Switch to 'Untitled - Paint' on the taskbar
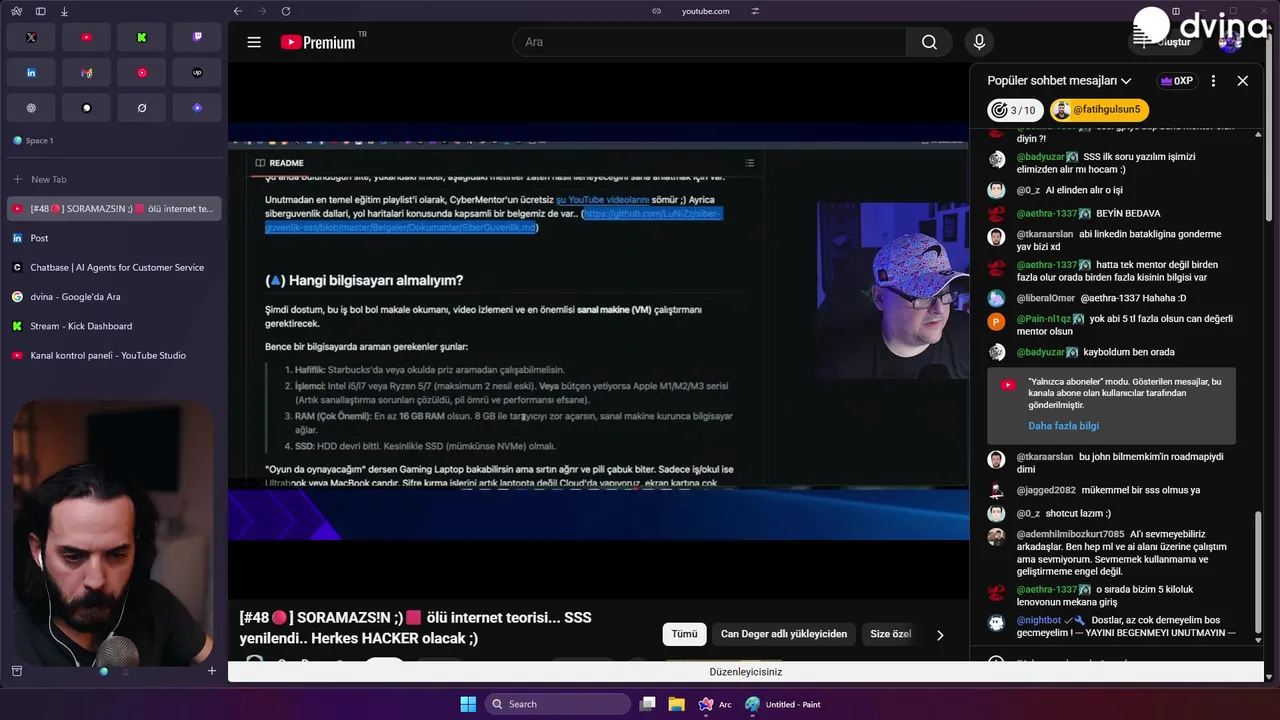Image resolution: width=1280 pixels, height=720 pixels. pyautogui.click(x=783, y=704)
